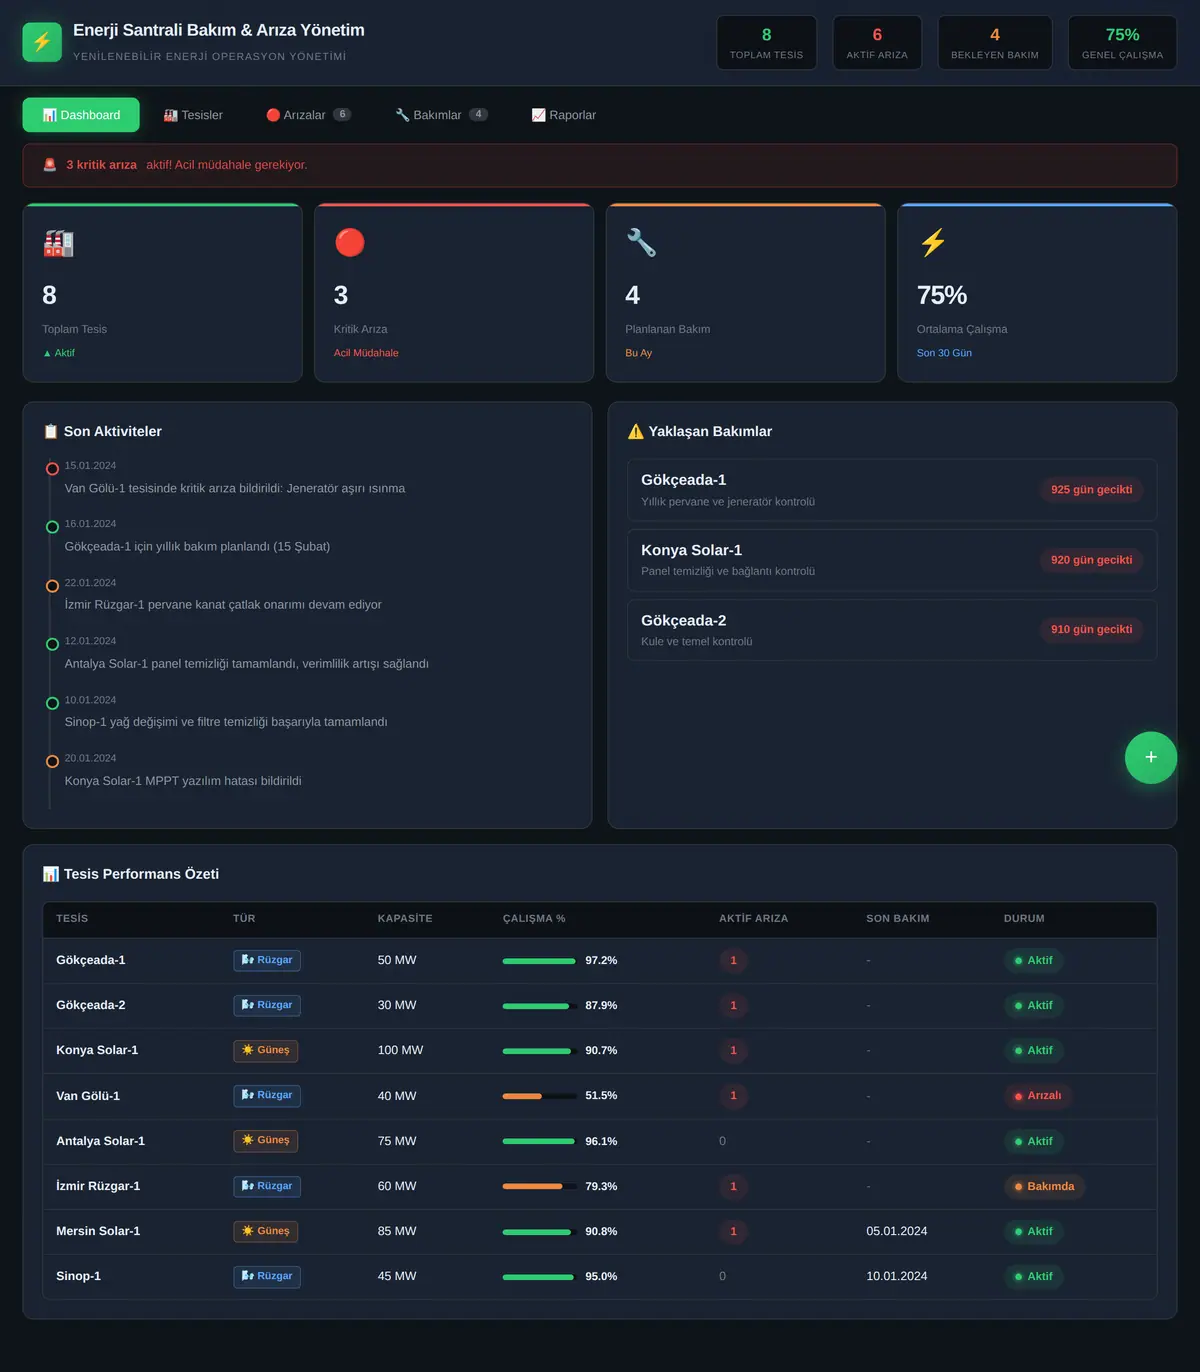Open the Dashboard tab
Screen dimensions: 1200x1372
81,115
